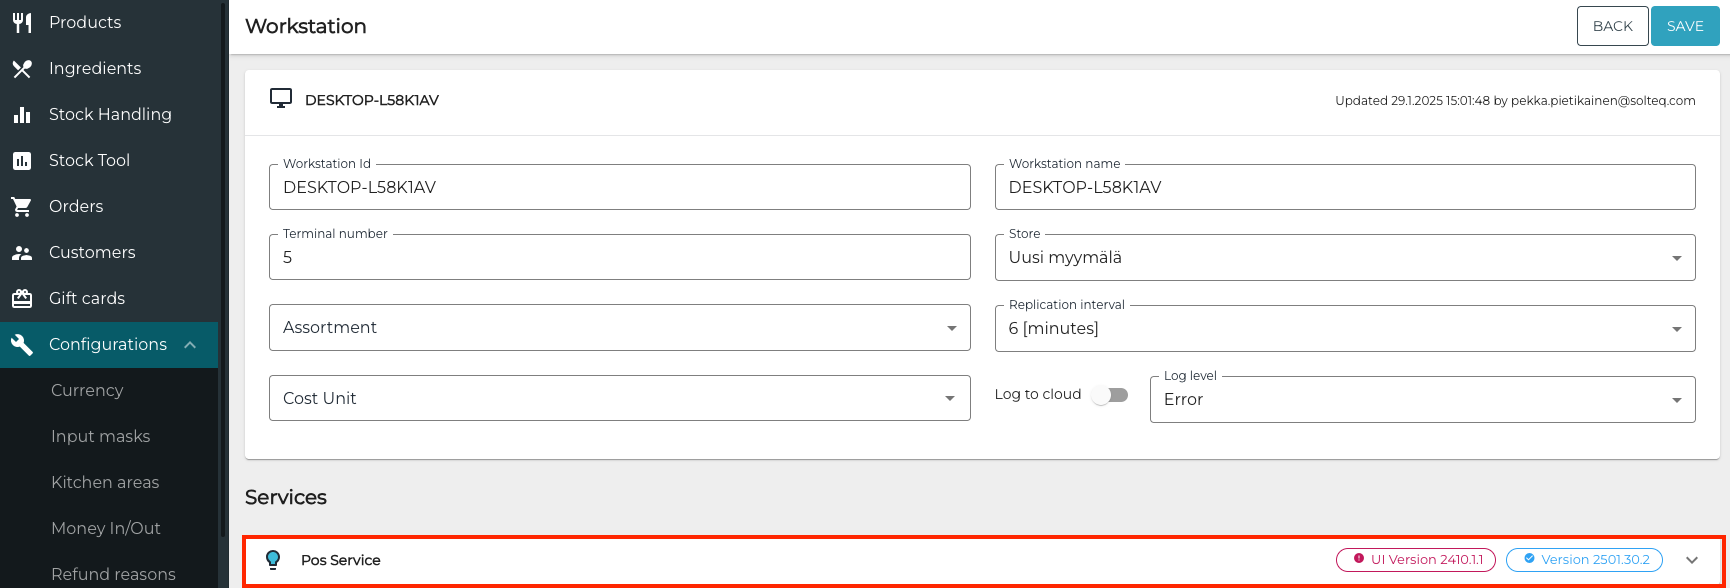Click the Ingredients crossed utensils icon
This screenshot has width=1730, height=588.
pyautogui.click(x=22, y=68)
